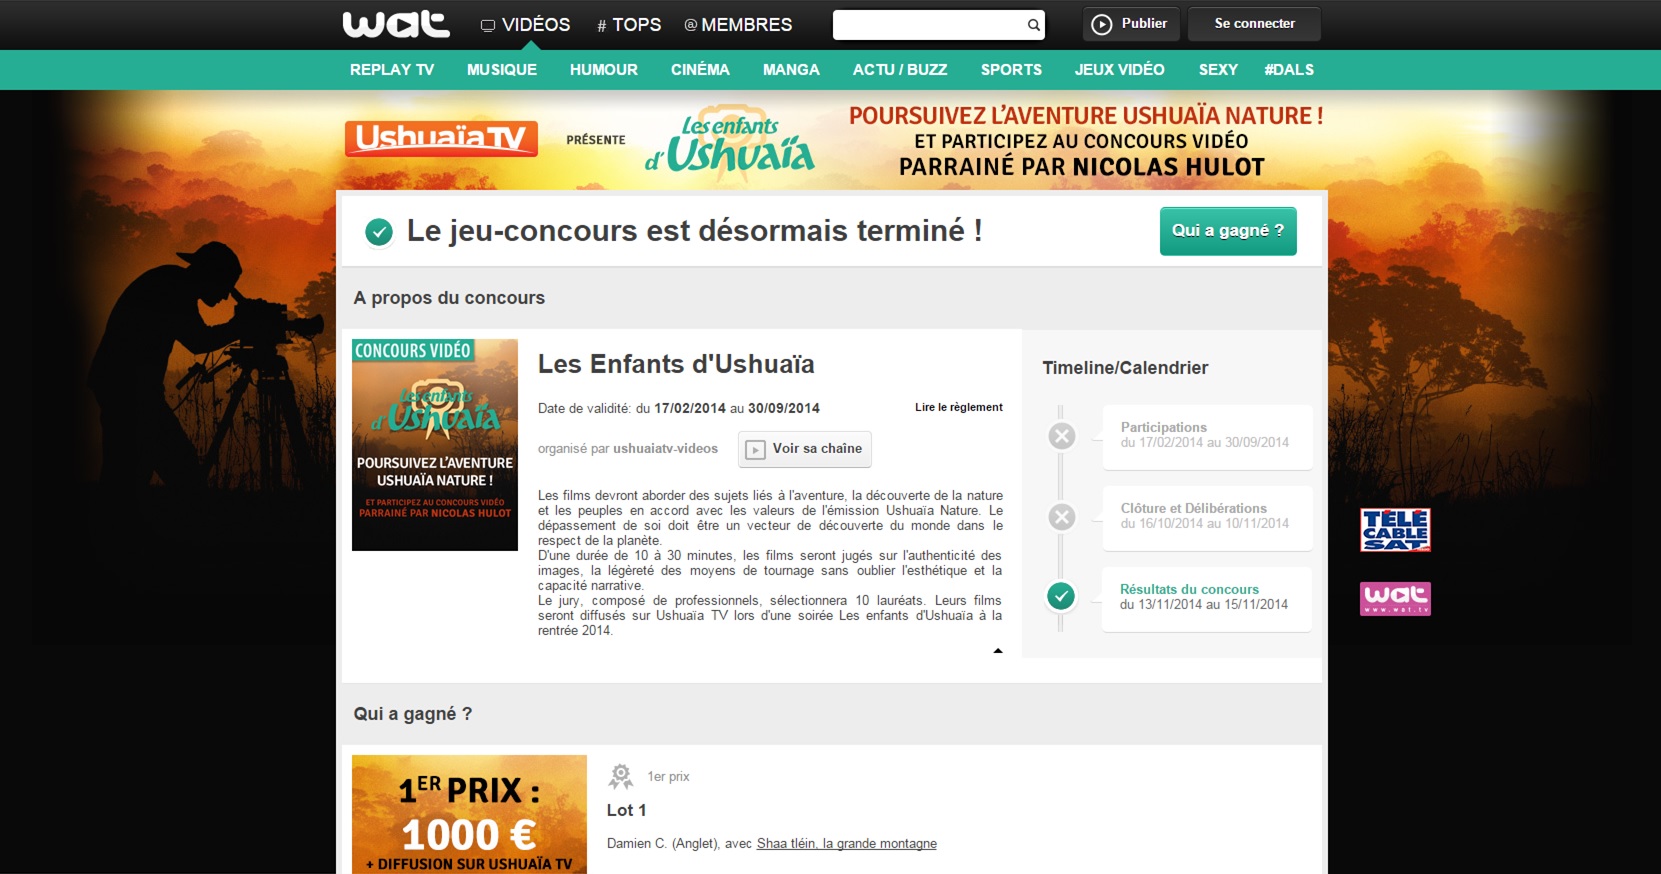Open MUSIQUE category

pos(502,70)
